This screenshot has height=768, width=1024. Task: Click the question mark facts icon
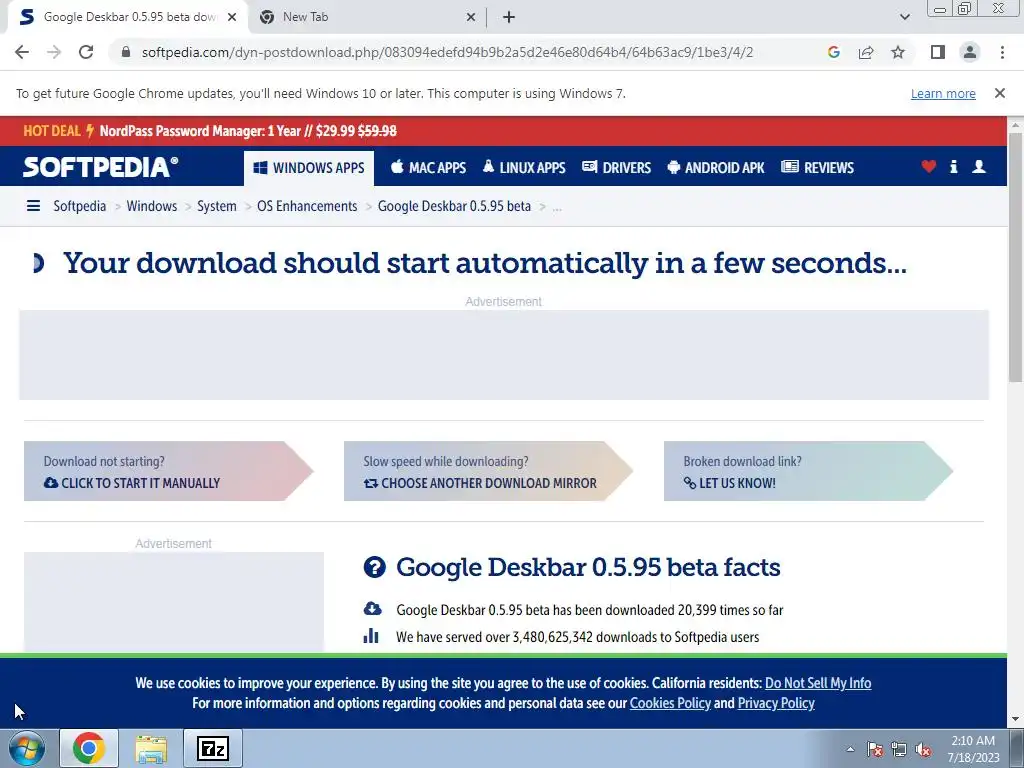click(x=375, y=567)
